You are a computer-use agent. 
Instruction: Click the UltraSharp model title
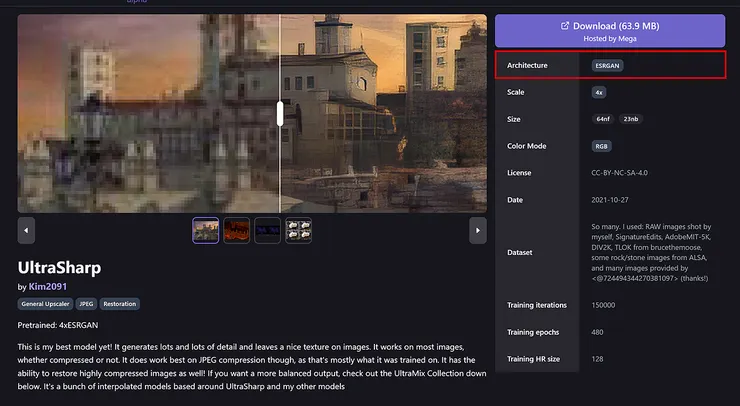click(x=59, y=268)
